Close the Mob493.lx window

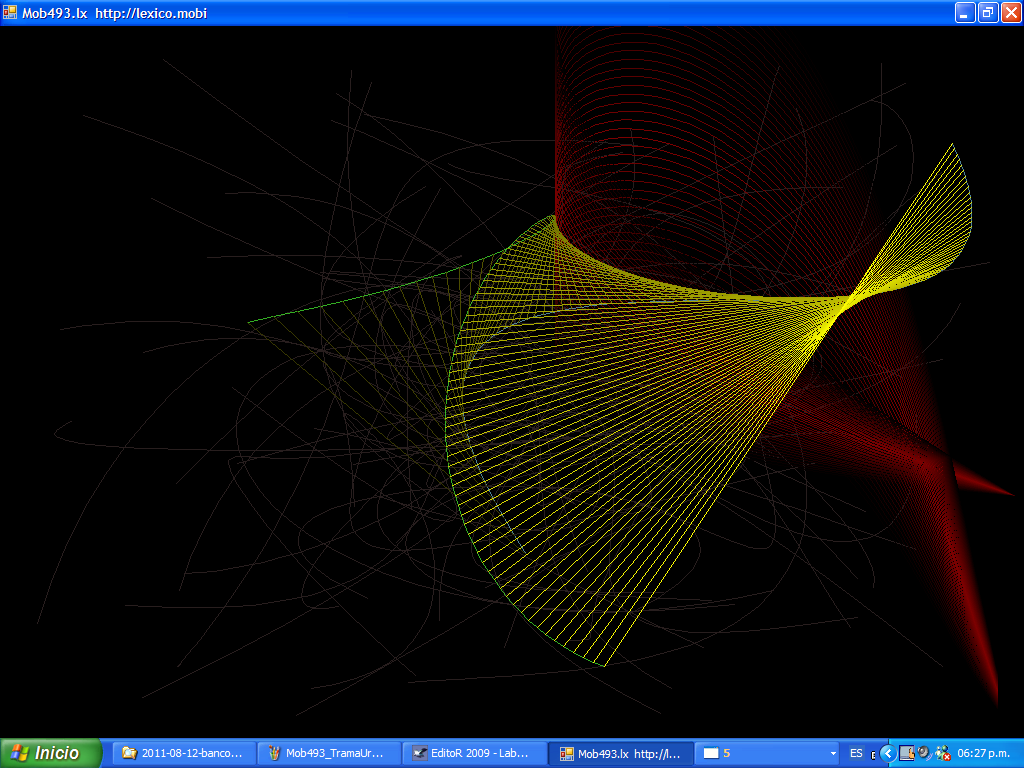(x=1010, y=13)
